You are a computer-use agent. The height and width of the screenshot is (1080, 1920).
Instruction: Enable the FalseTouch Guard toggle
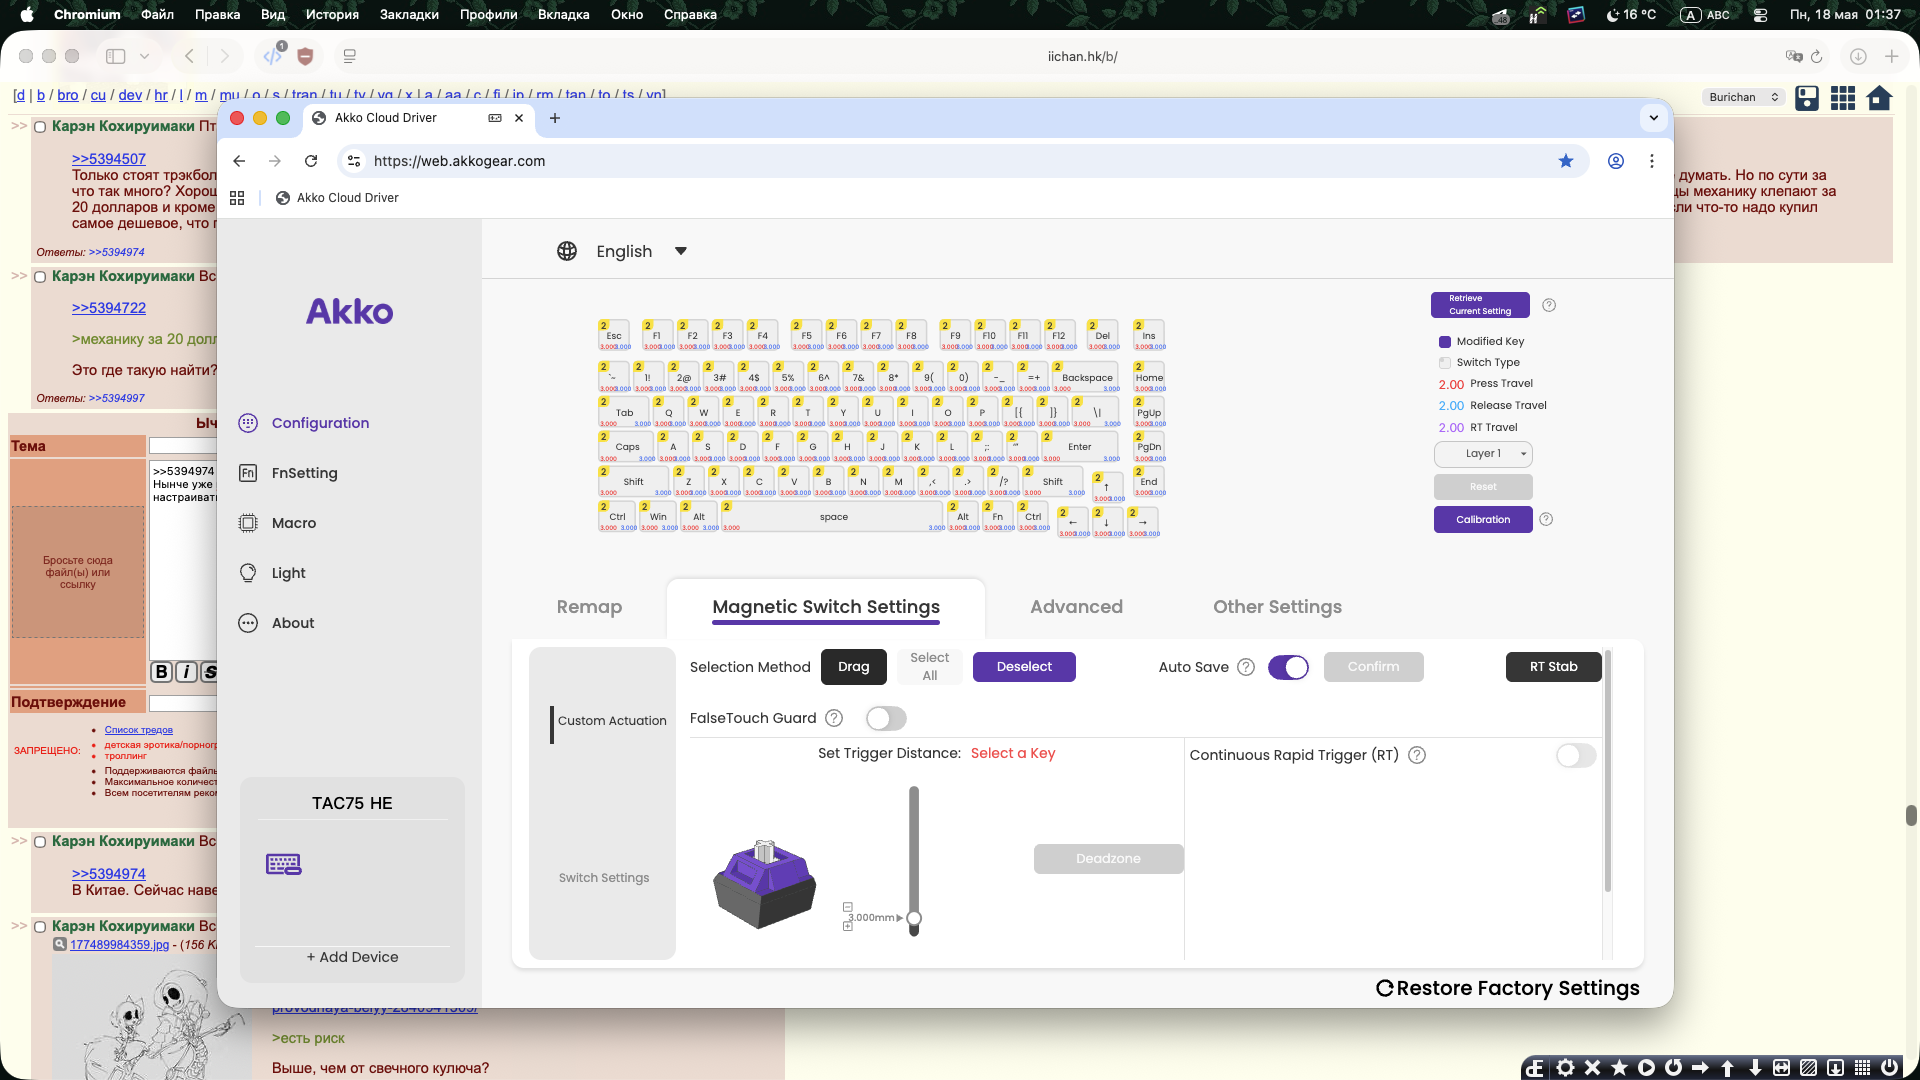[886, 718]
